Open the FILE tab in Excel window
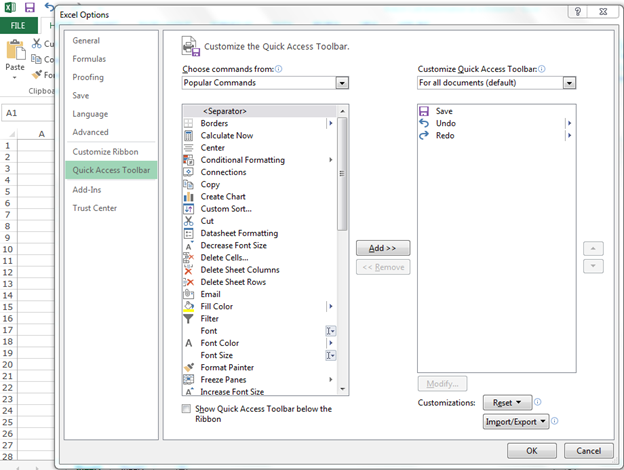 18,26
